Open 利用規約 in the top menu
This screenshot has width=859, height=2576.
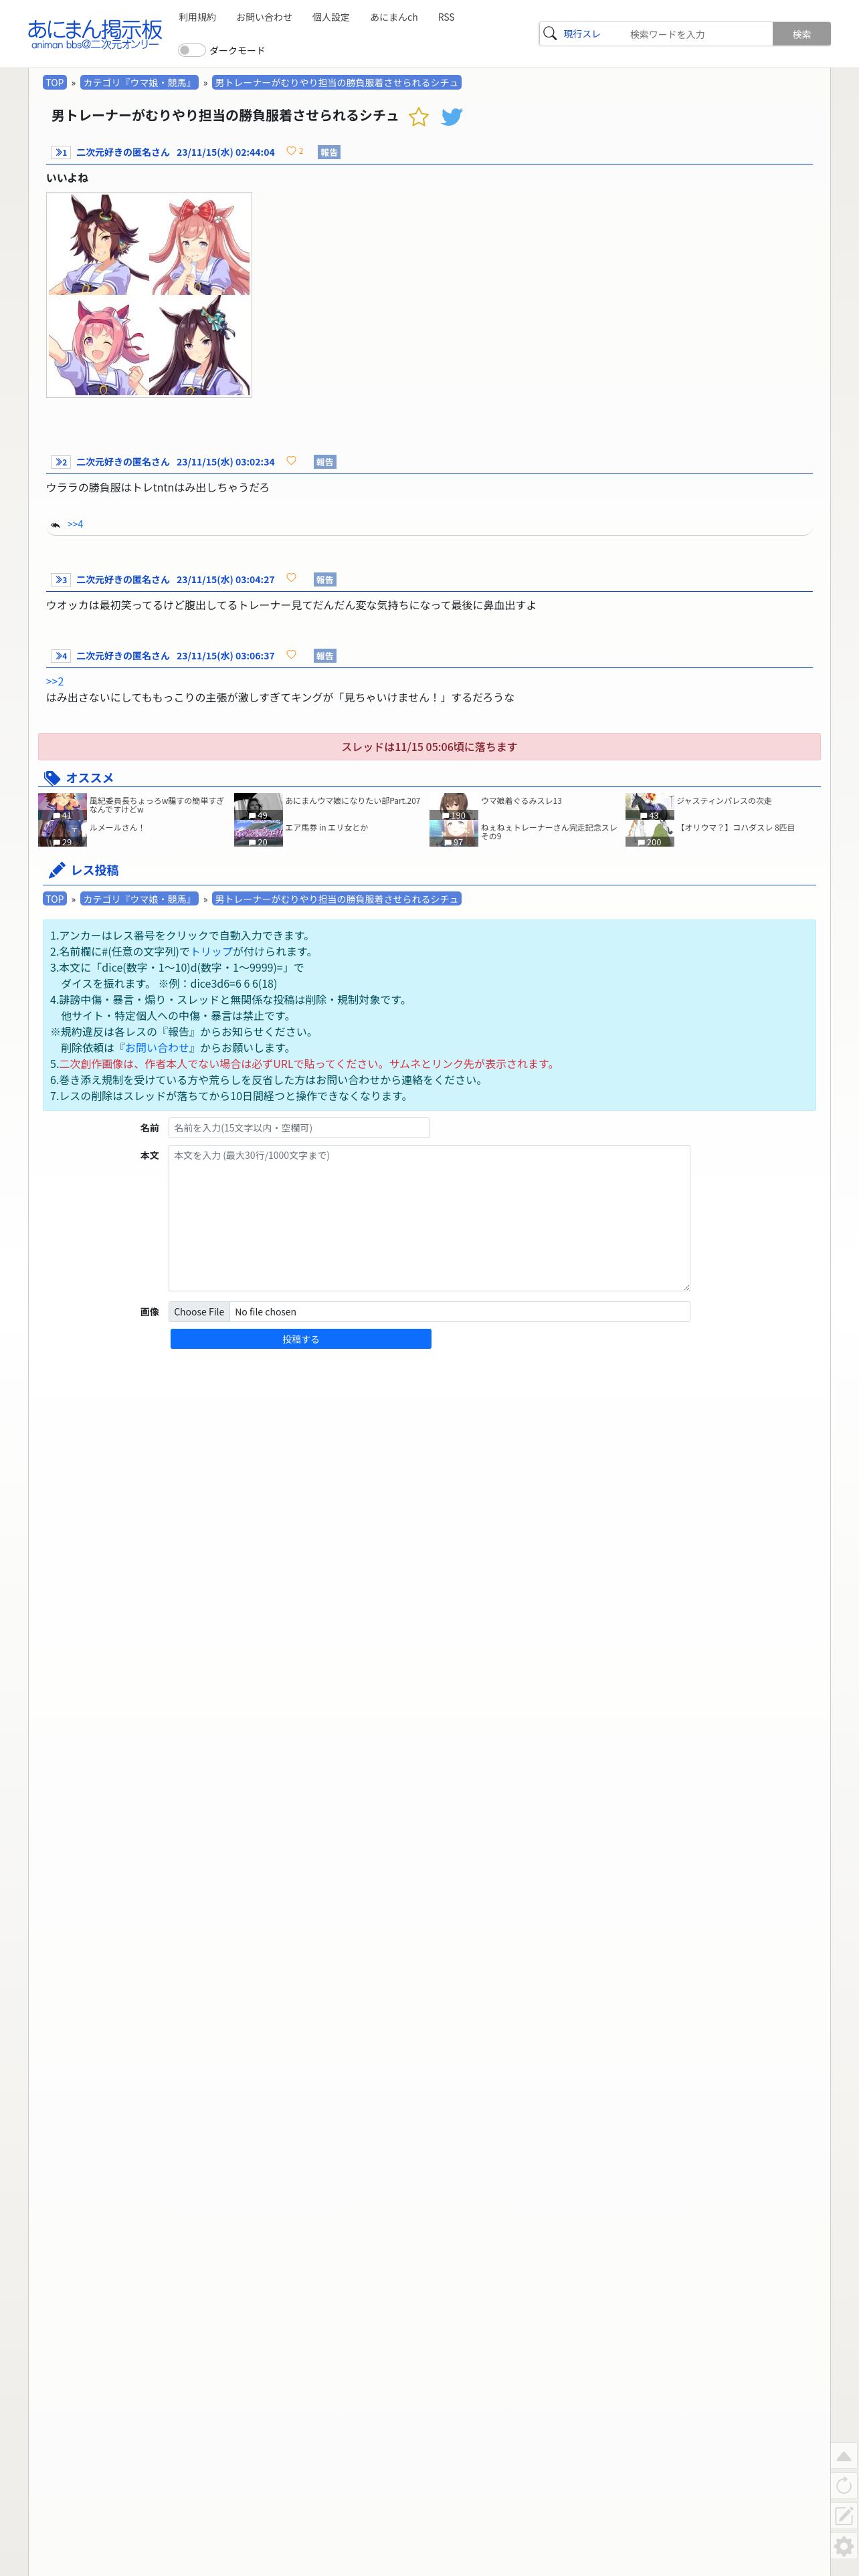pyautogui.click(x=197, y=17)
